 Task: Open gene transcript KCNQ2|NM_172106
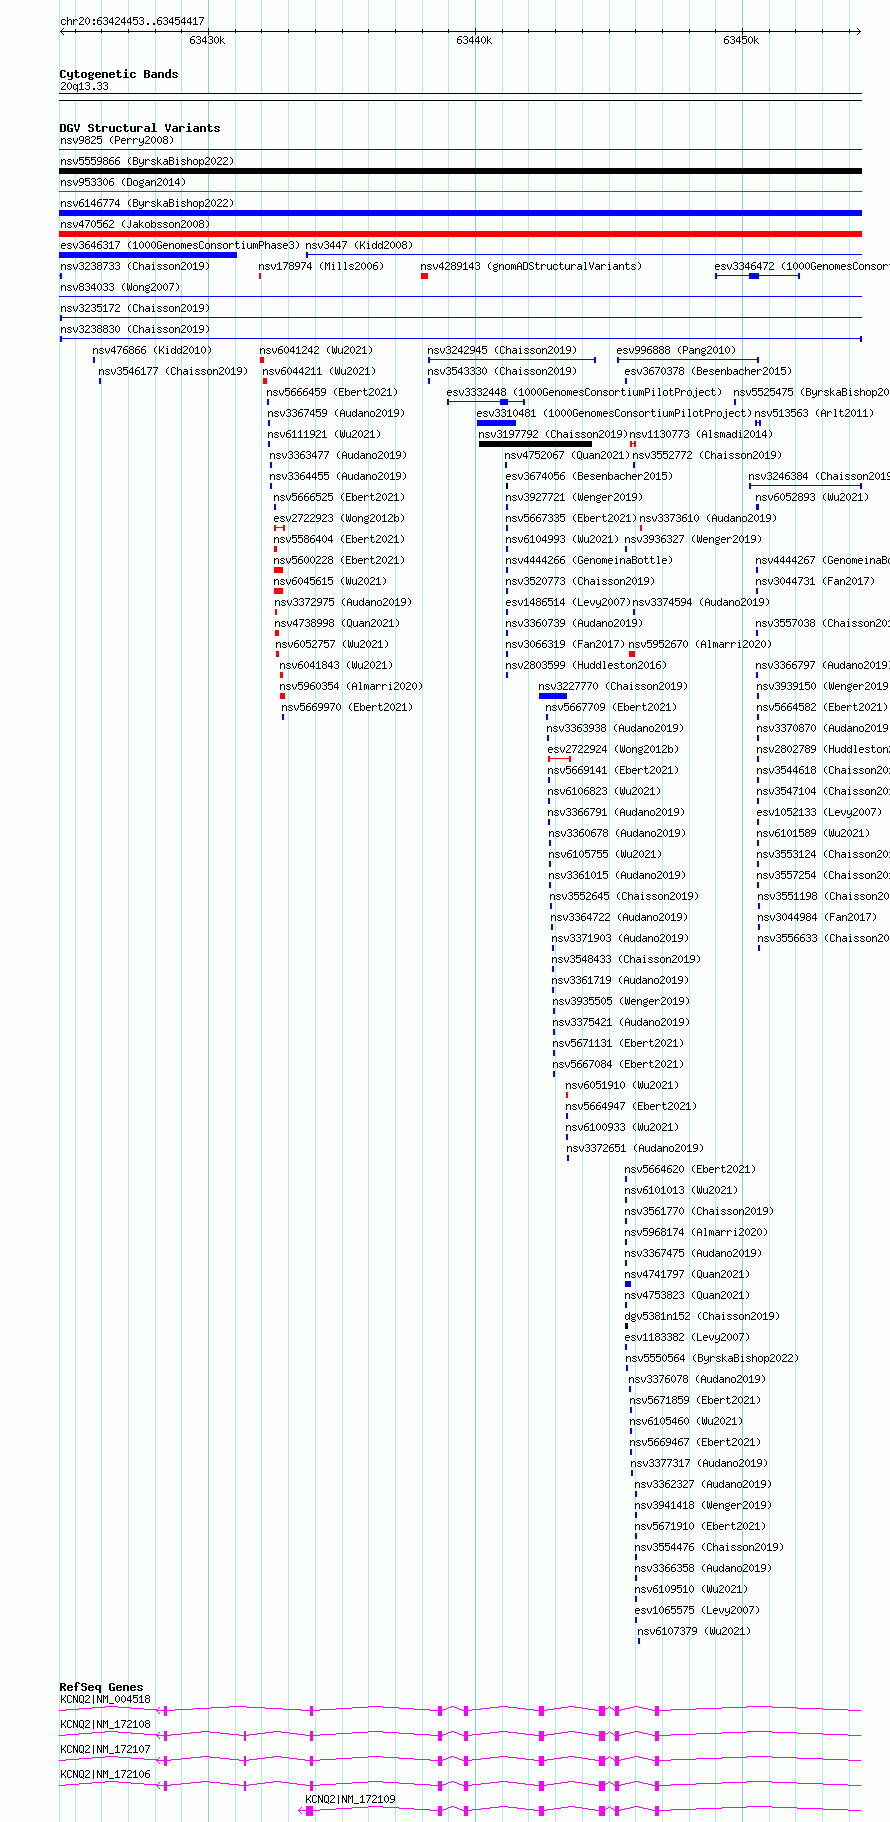(x=105, y=1774)
